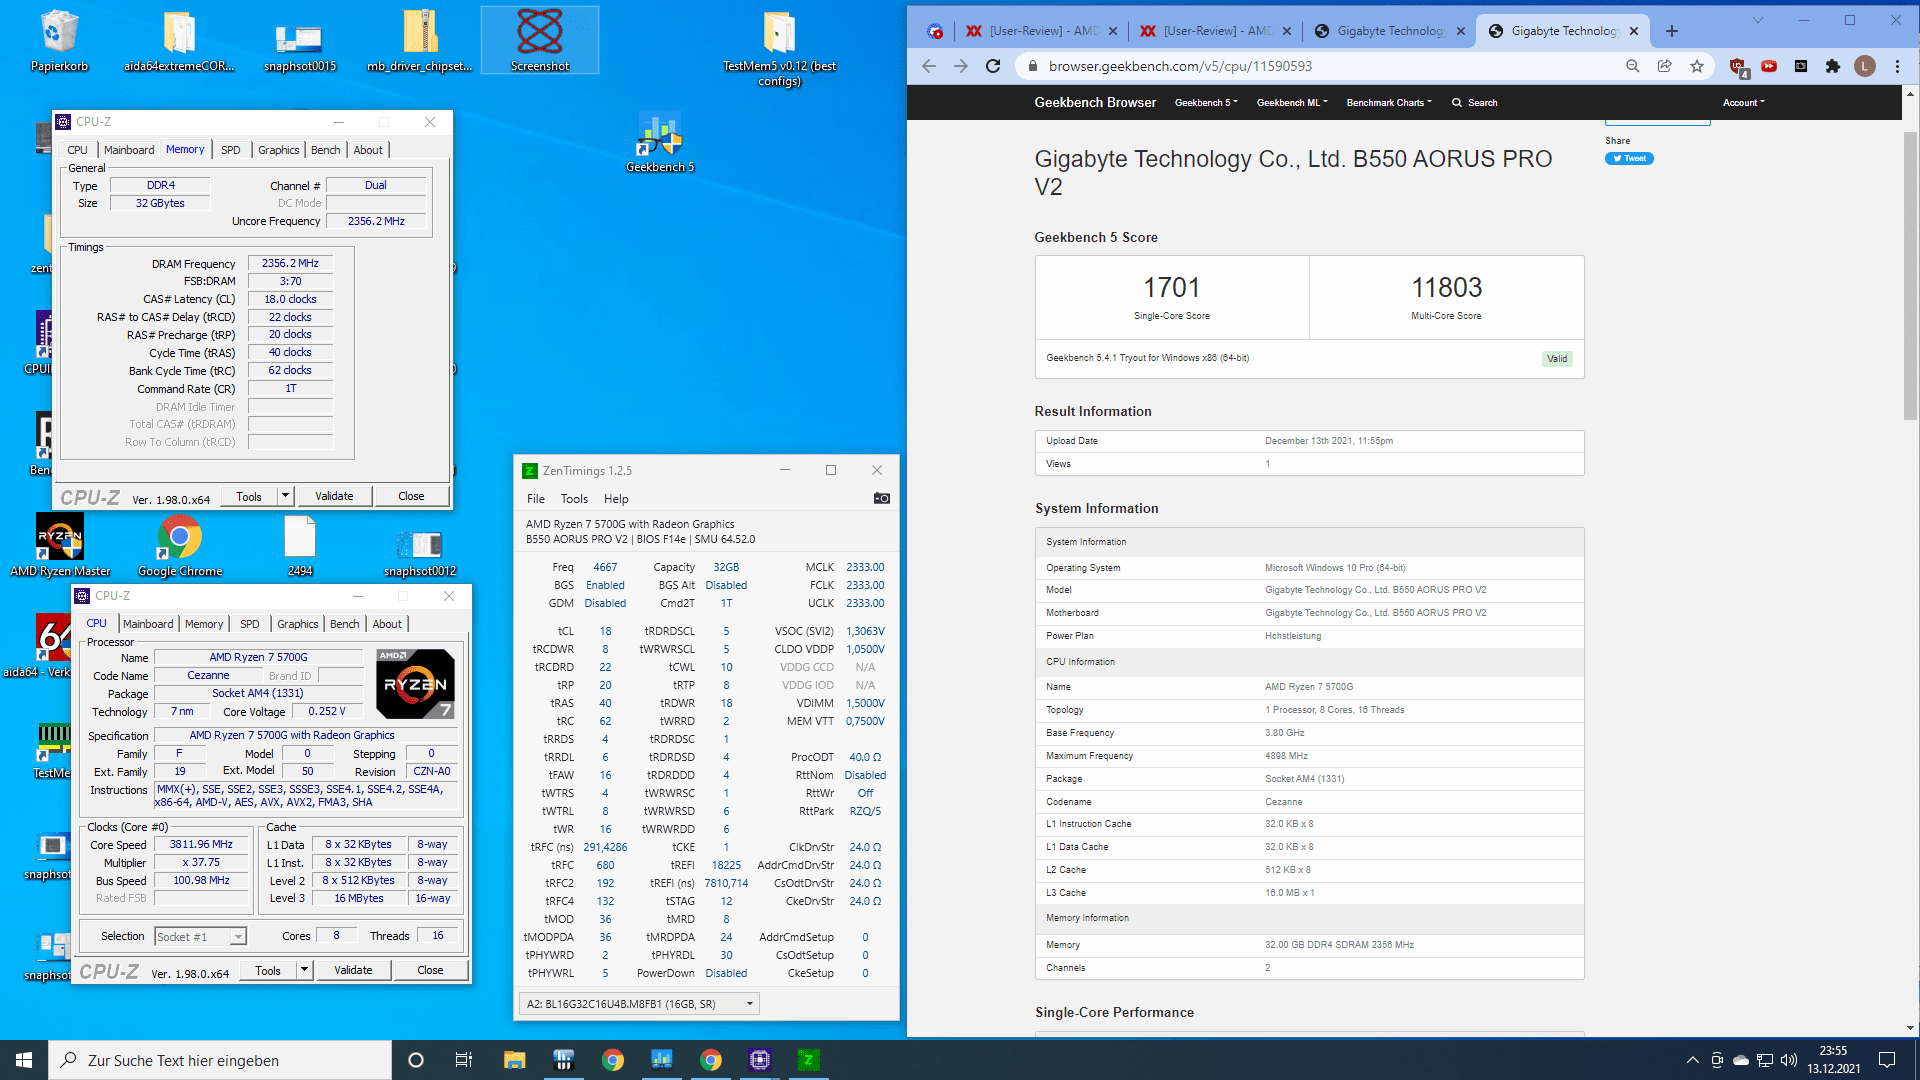
Task: Open the Geekbench Browser home link
Action: pos(1095,103)
